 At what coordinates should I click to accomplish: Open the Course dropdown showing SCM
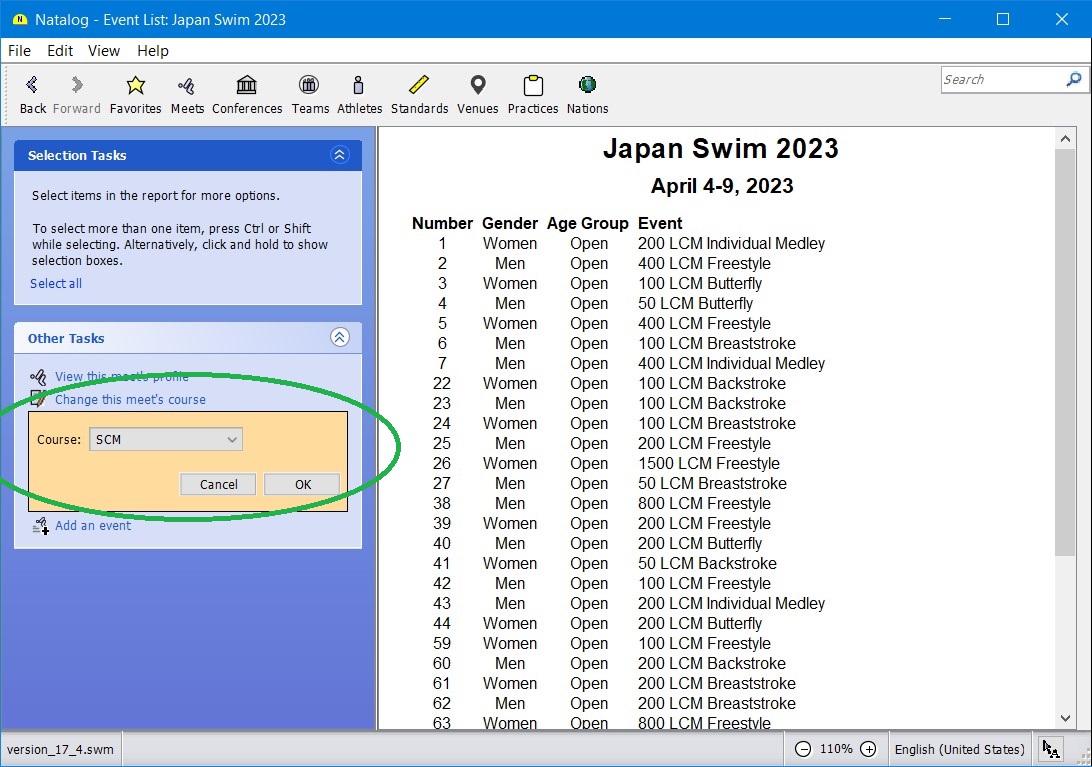point(166,440)
